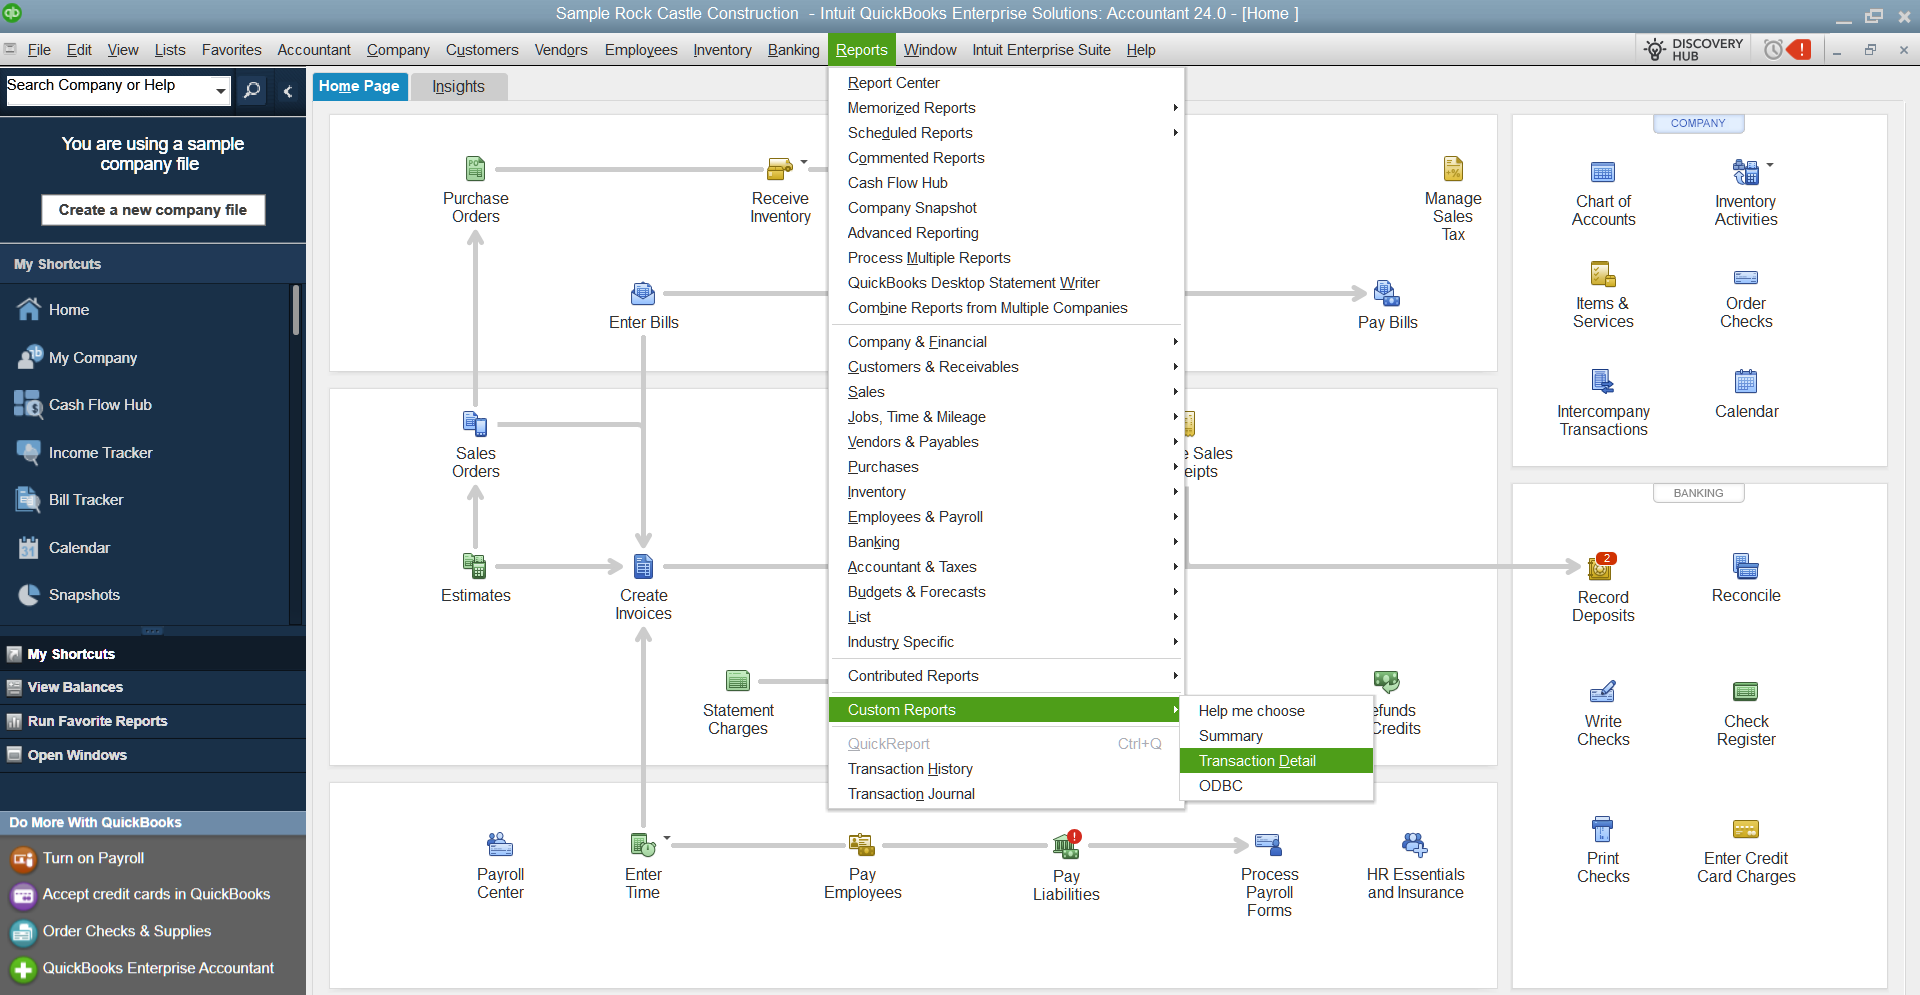Open Manage Sales Tax icon
Image resolution: width=1920 pixels, height=995 pixels.
[1453, 168]
